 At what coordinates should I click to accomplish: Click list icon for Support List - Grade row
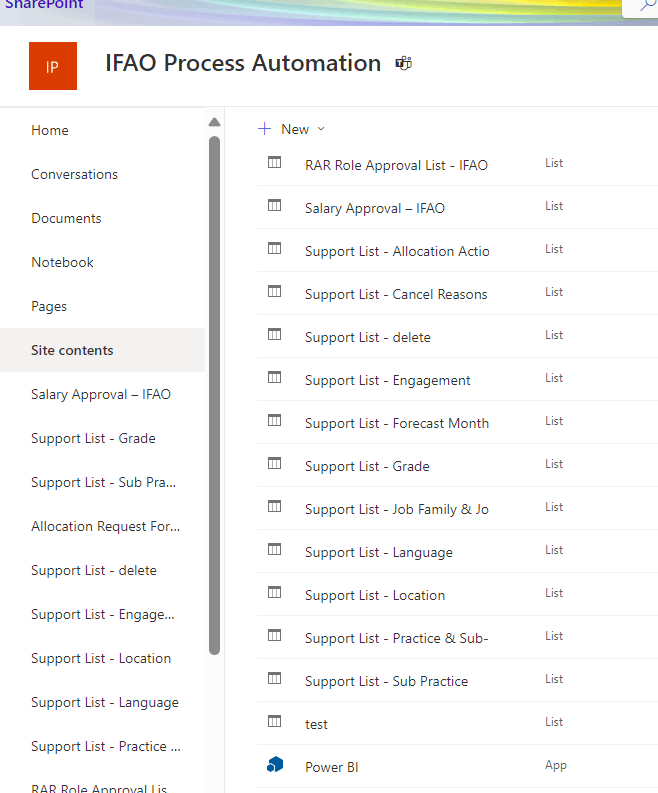(275, 464)
